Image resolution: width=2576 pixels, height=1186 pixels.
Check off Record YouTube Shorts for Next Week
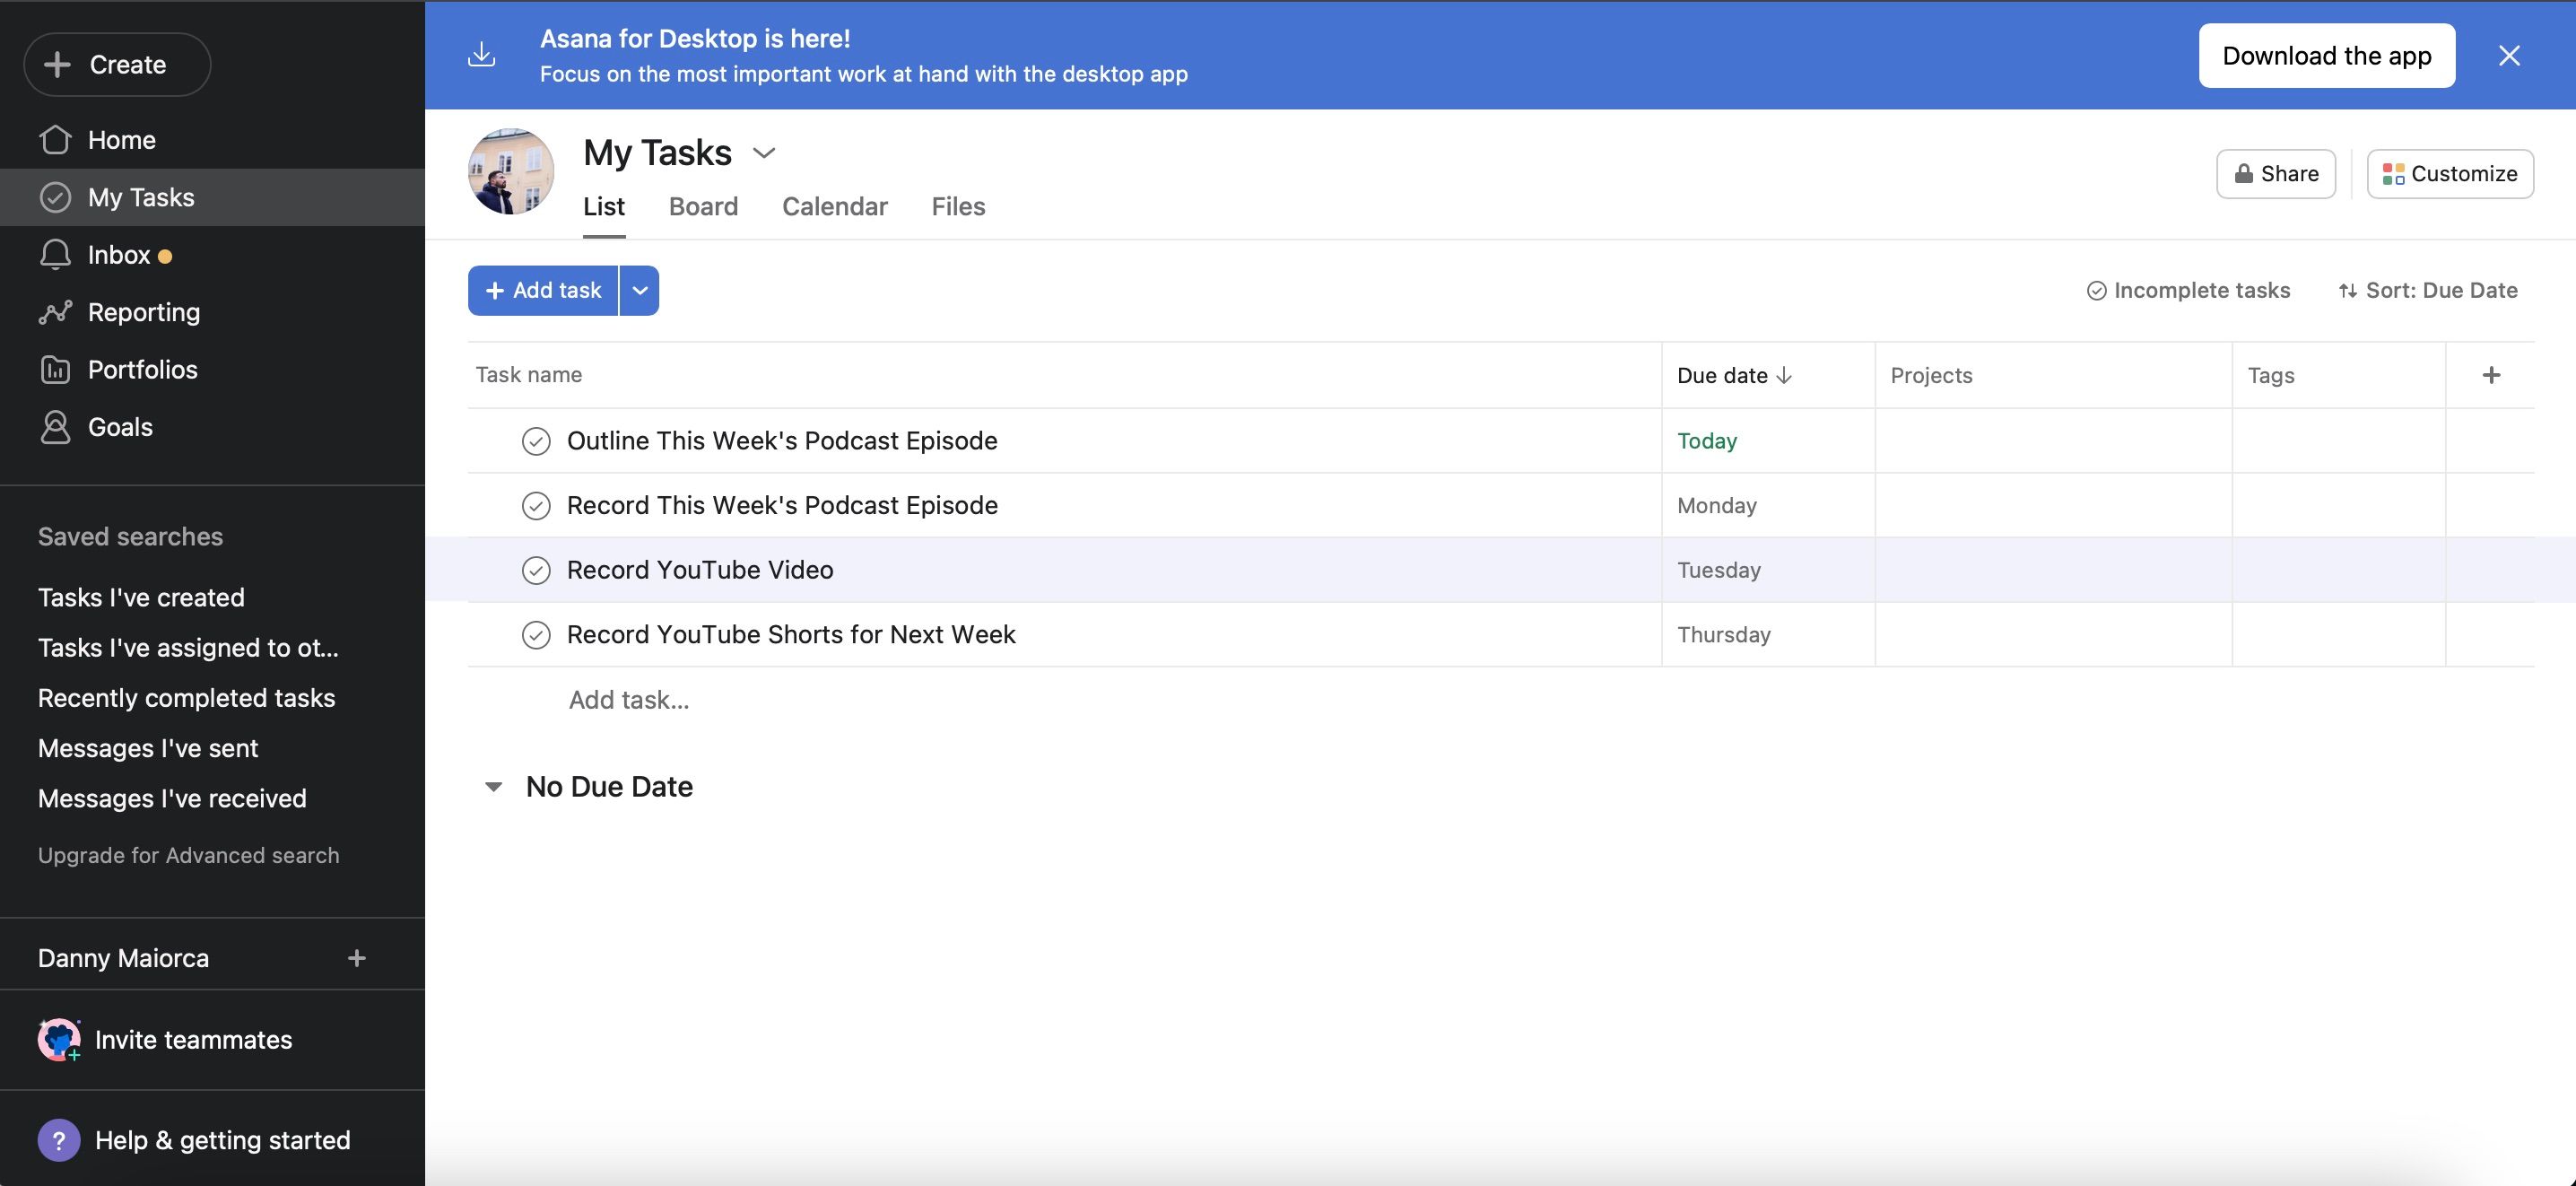coord(536,635)
